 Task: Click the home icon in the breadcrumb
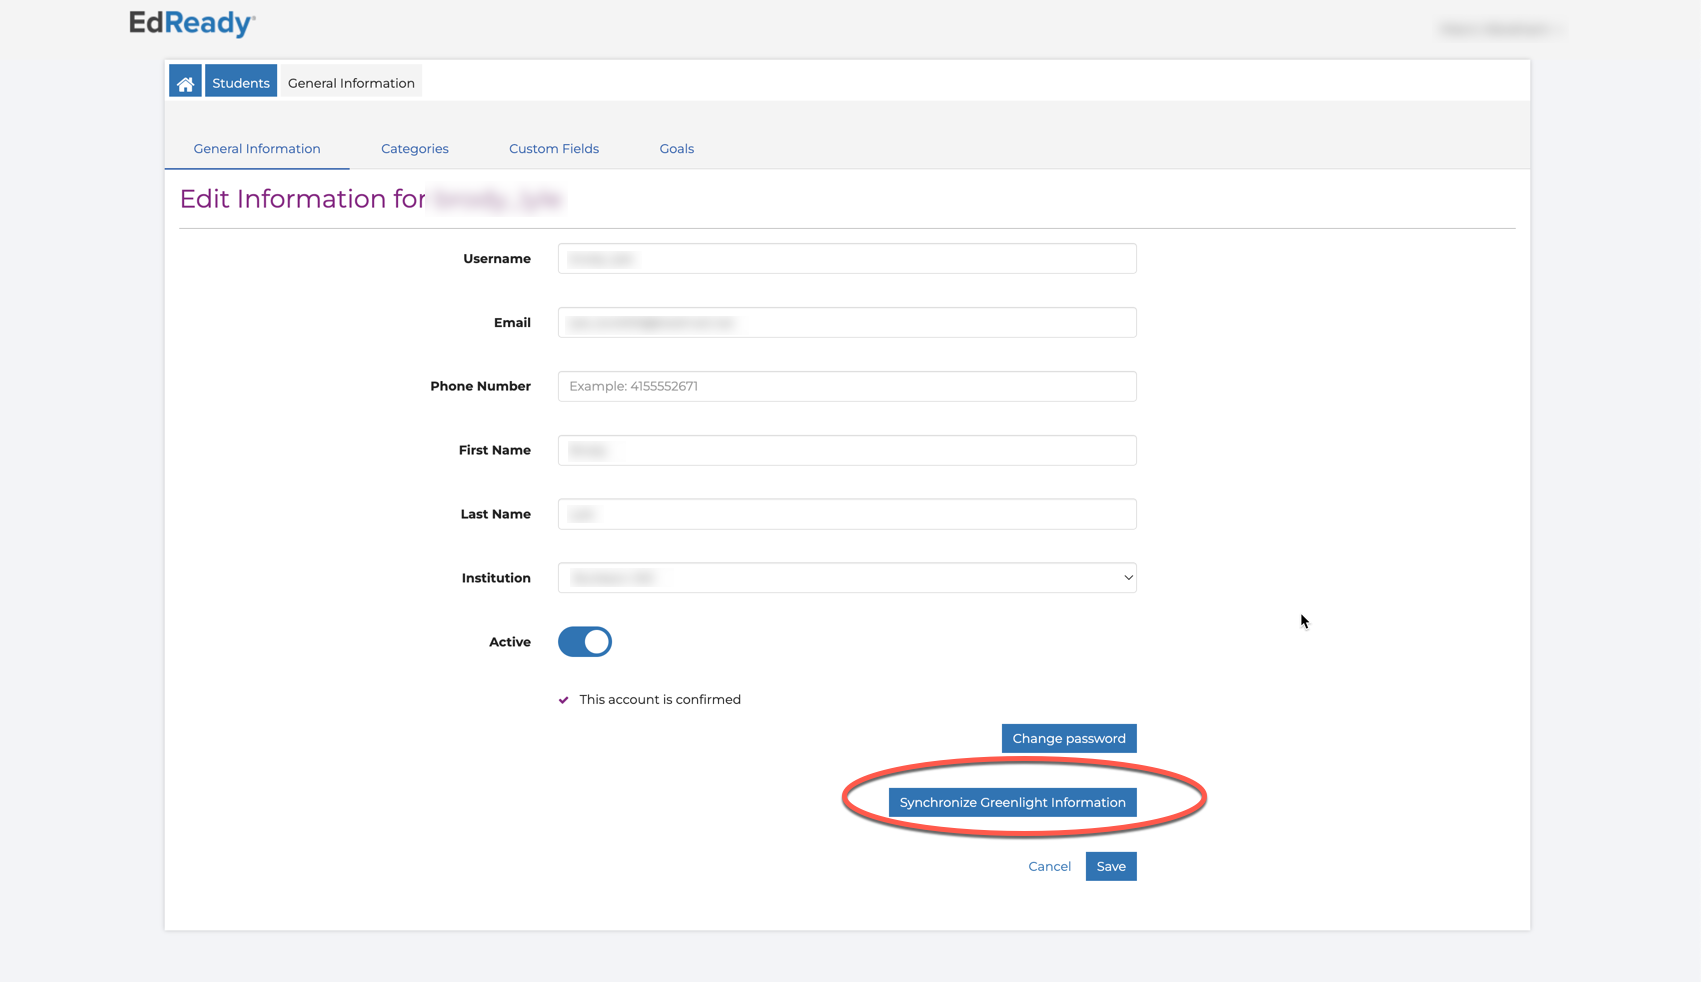coord(185,81)
